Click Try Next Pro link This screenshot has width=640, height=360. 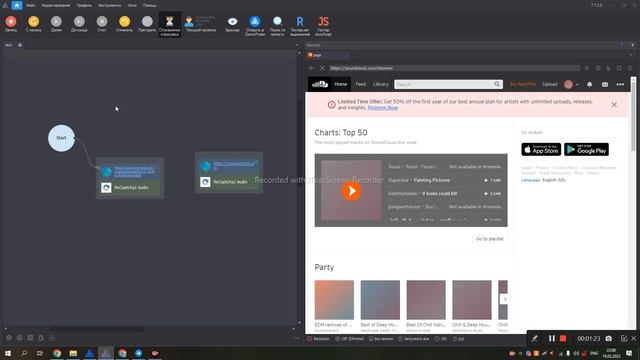coord(523,84)
